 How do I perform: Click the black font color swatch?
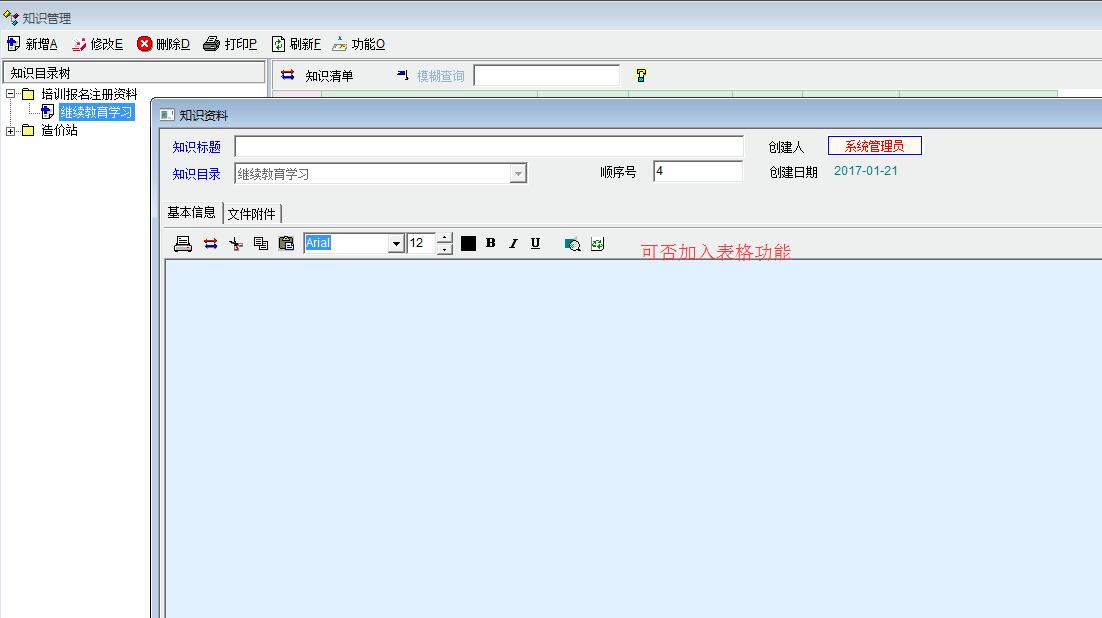click(x=468, y=243)
